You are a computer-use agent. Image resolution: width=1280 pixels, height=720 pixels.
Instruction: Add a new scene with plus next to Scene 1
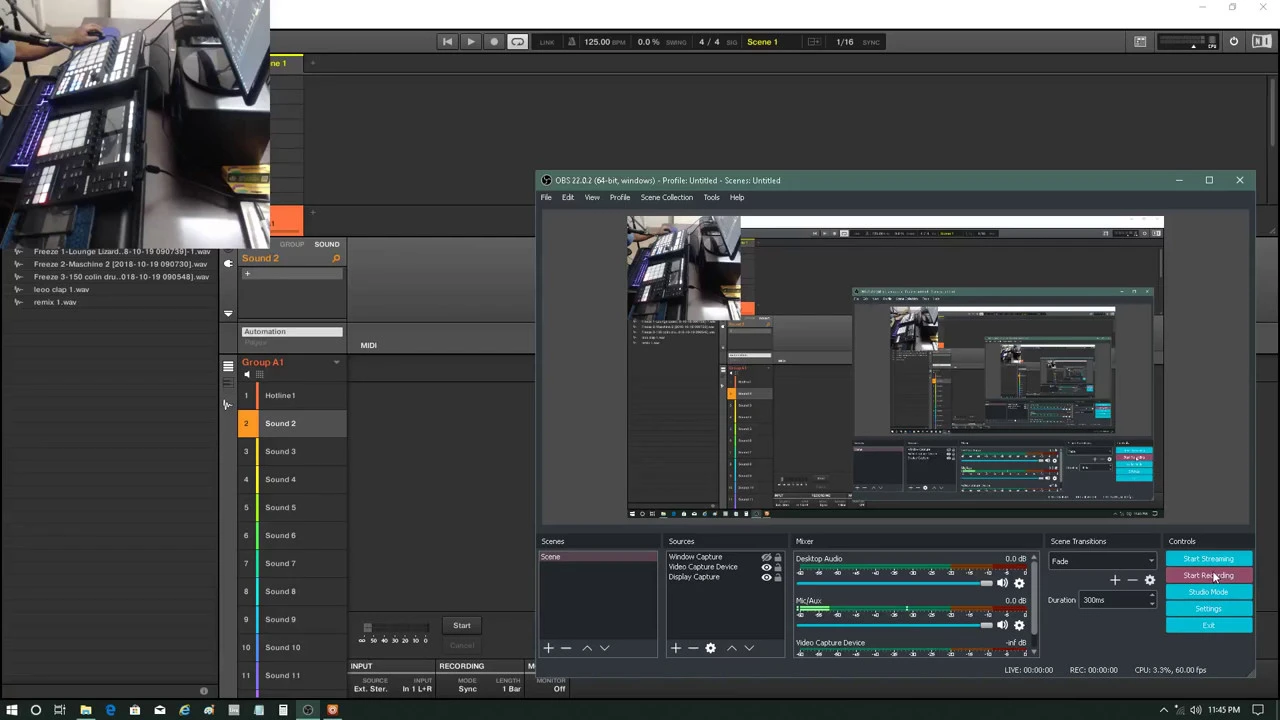[x=312, y=63]
